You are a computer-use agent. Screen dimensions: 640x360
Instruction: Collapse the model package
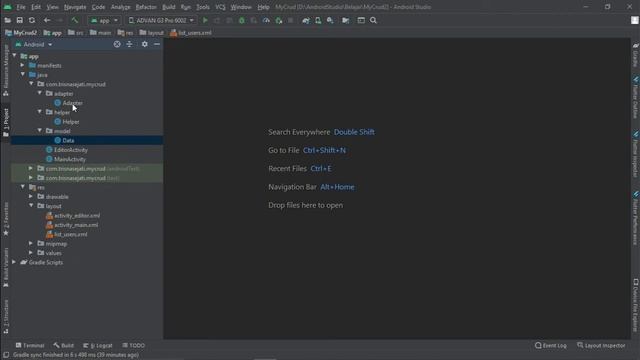[40, 131]
